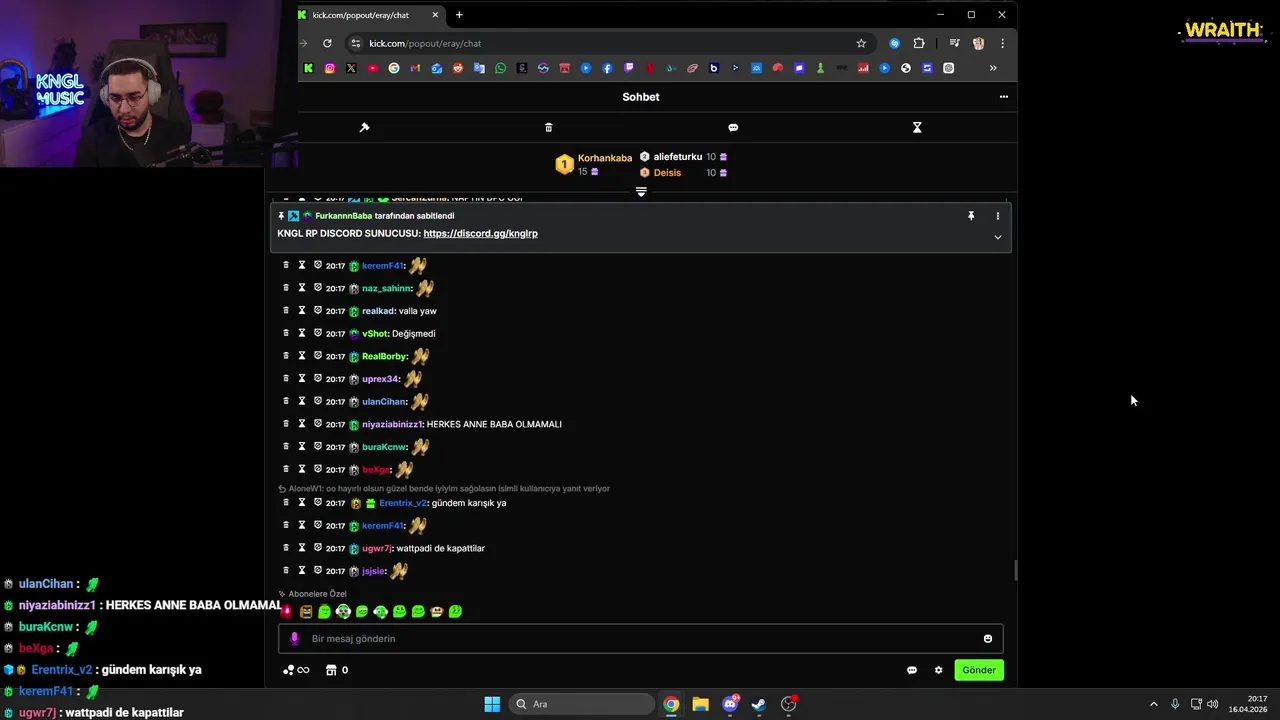1280x720 pixels.
Task: Click the purple microphone icon in message box
Action: (294, 638)
